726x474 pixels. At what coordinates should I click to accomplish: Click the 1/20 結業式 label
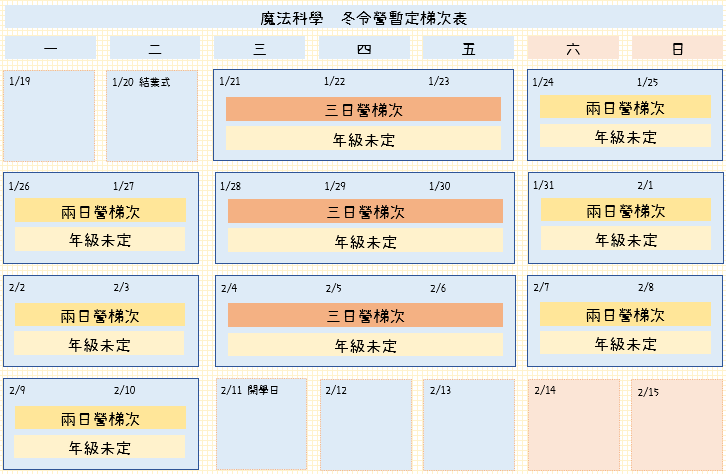click(x=141, y=82)
